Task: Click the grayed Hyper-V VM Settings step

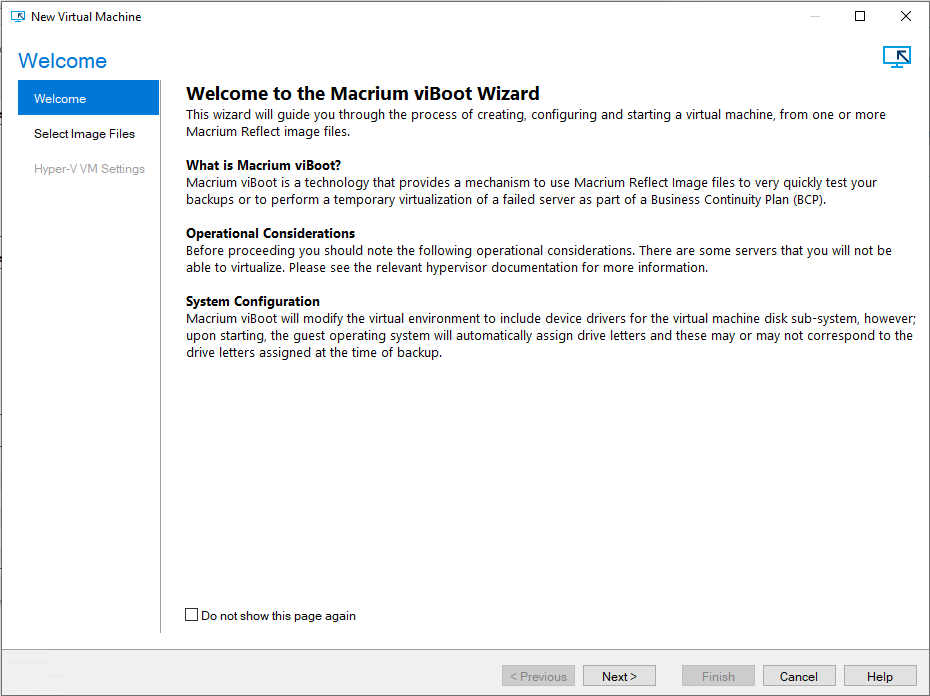Action: pyautogui.click(x=89, y=168)
